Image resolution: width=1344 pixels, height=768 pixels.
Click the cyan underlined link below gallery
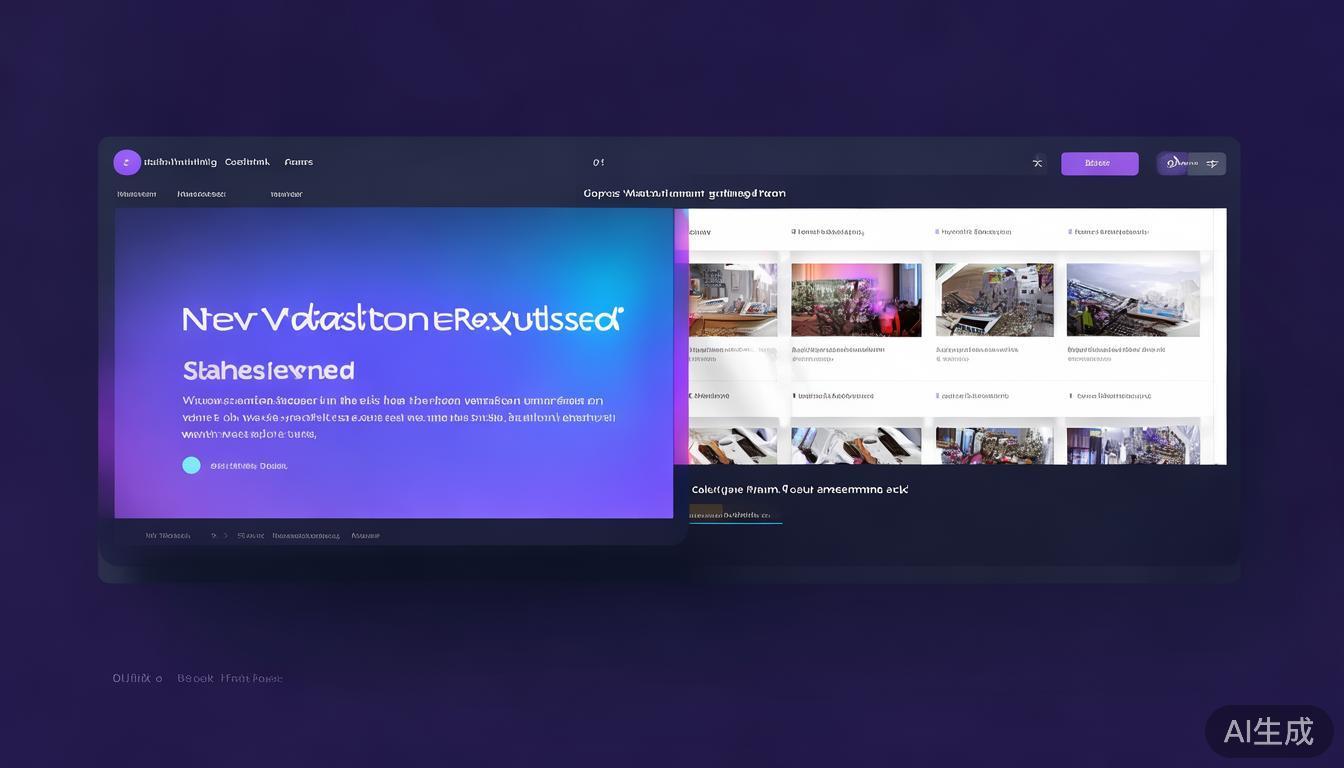coord(735,516)
